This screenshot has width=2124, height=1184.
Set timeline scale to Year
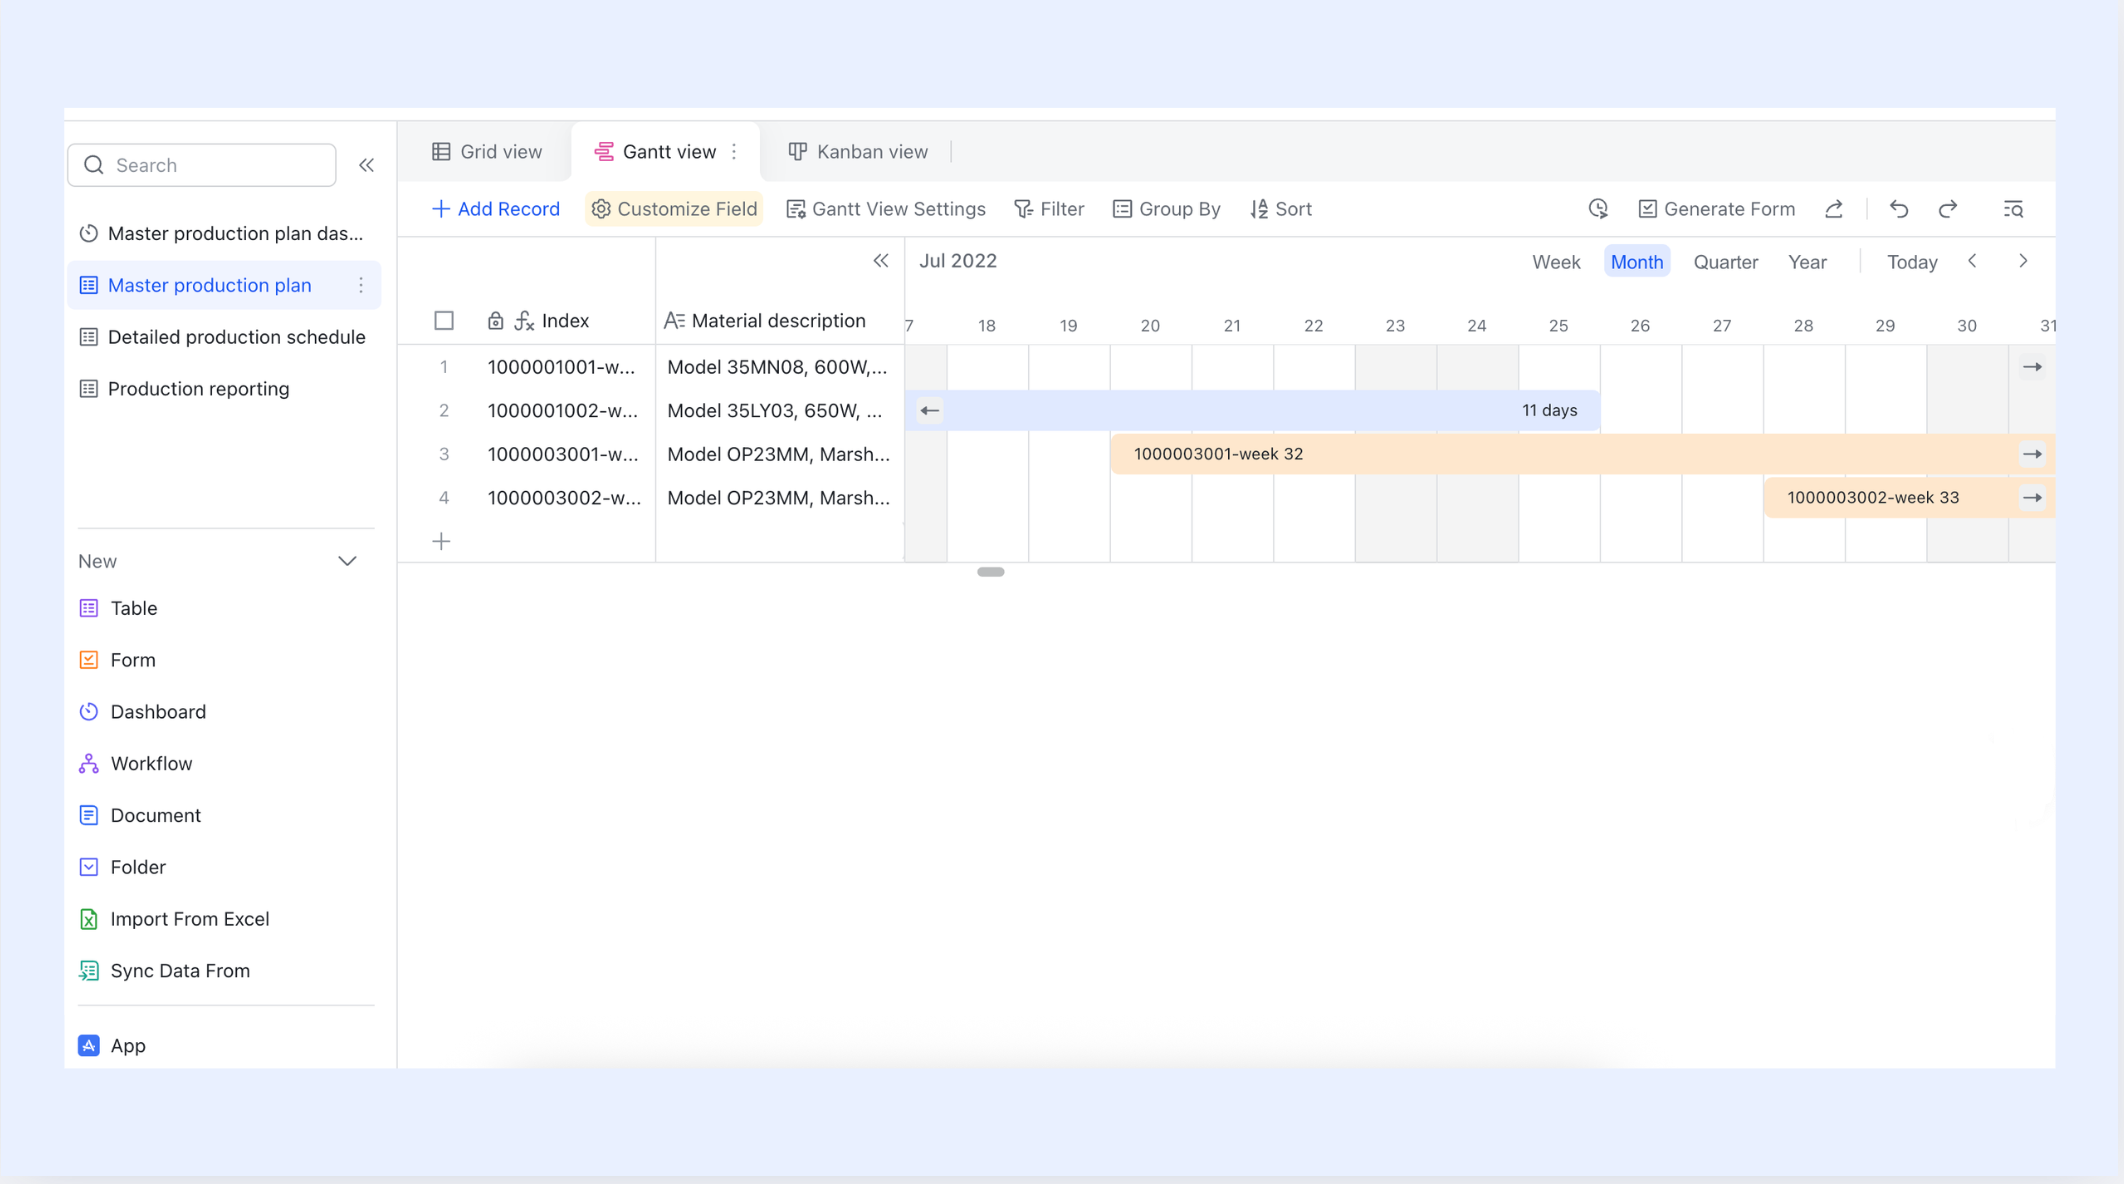pyautogui.click(x=1807, y=262)
